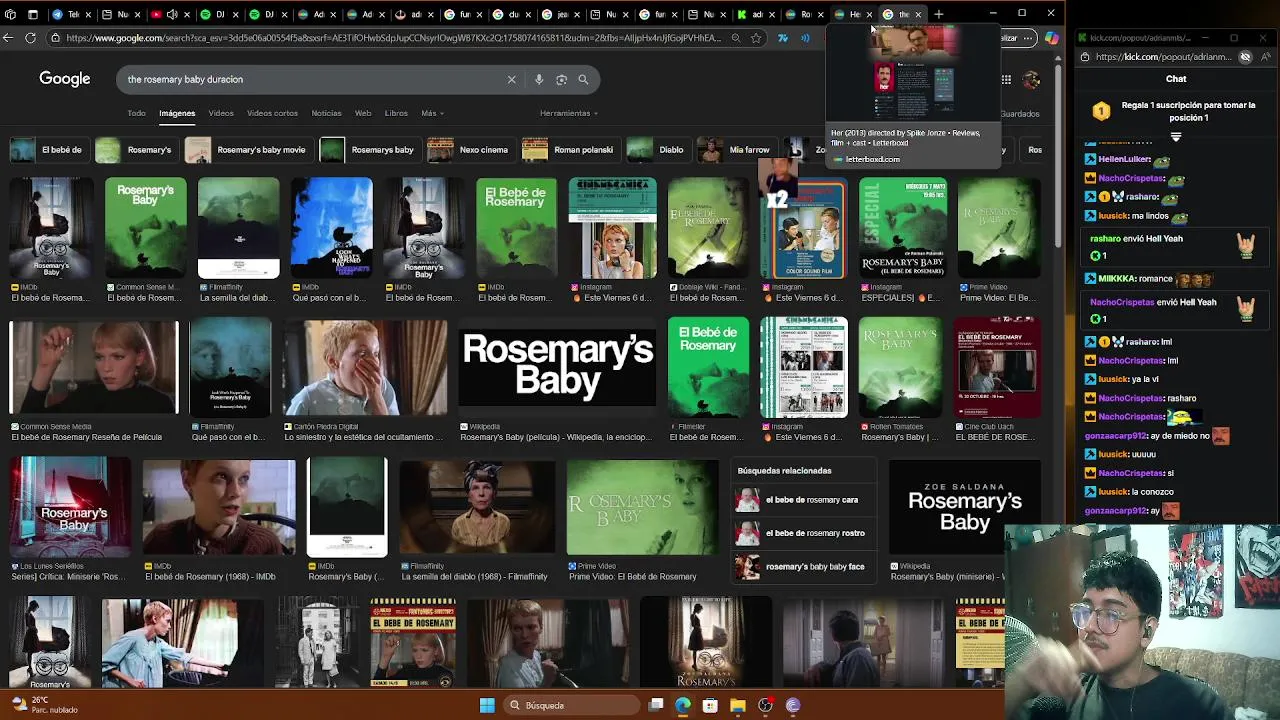The image size is (1280, 720).
Task: Click 'Regala 1 suscripción' banner in chat
Action: pos(1172,111)
